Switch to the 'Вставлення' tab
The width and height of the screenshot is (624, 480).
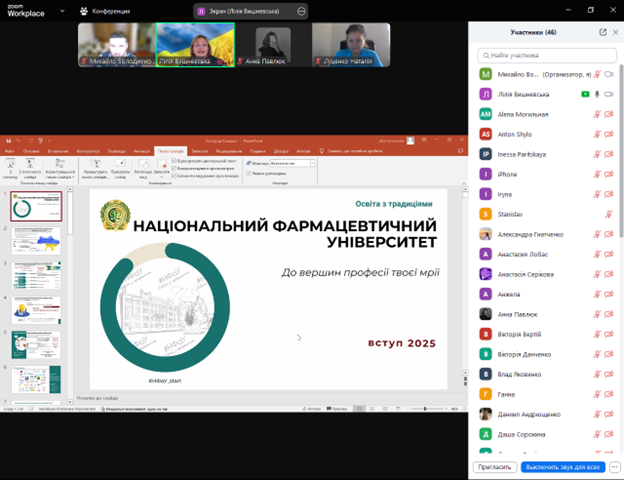58,151
